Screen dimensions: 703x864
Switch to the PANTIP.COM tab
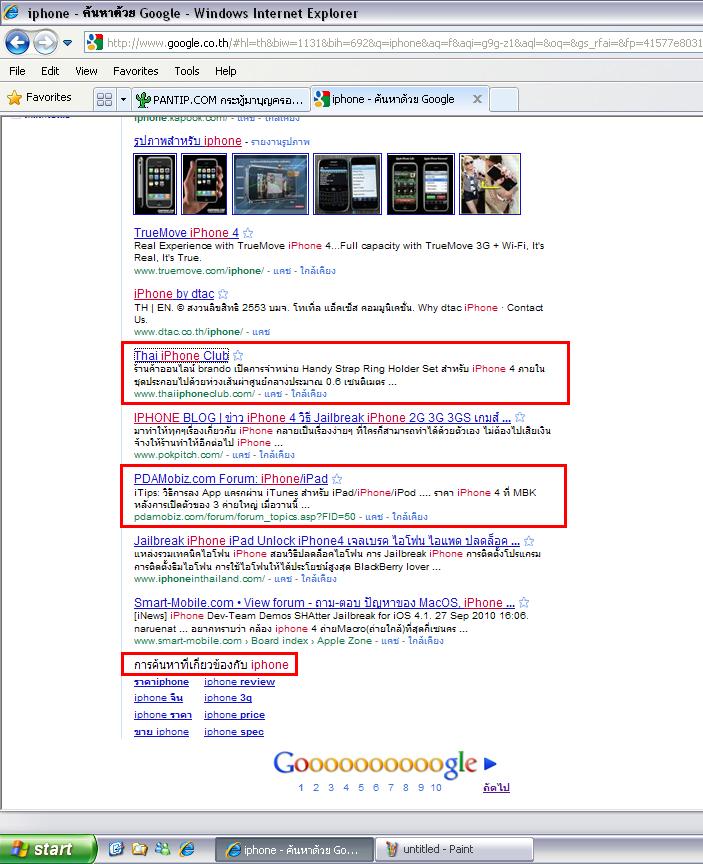pos(220,100)
